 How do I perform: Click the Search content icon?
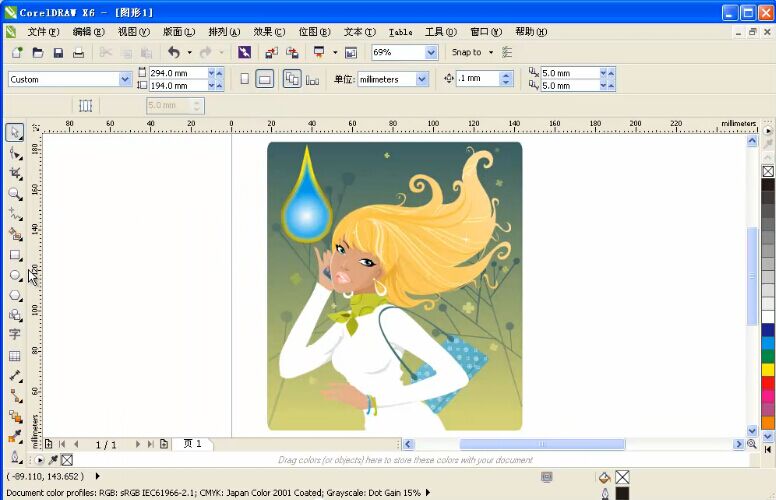244,52
